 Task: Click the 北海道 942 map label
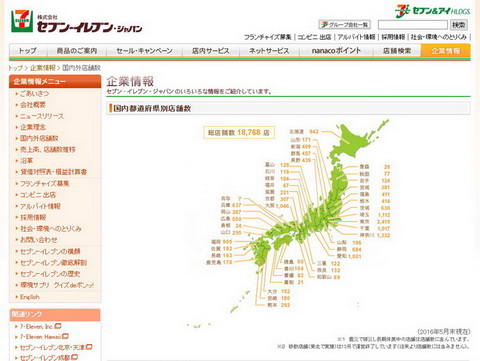point(304,132)
